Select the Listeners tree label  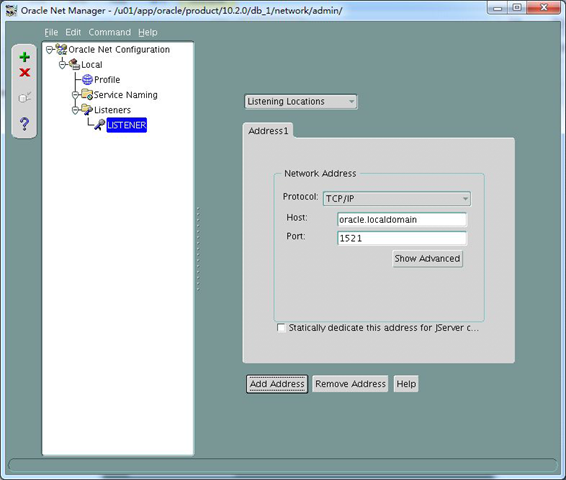tap(112, 110)
